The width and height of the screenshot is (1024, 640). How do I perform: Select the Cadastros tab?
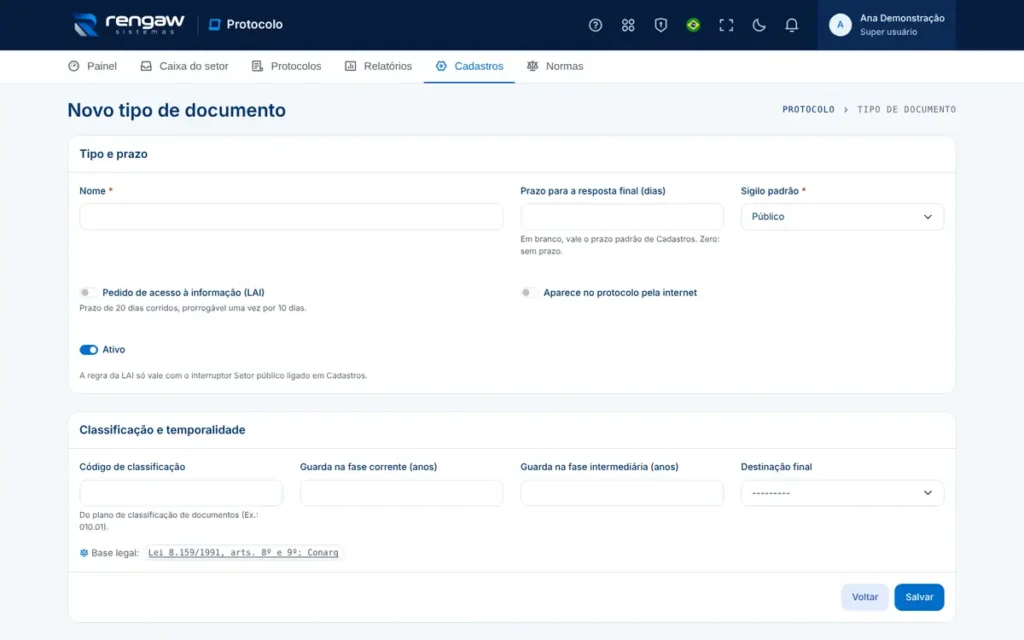[x=469, y=66]
